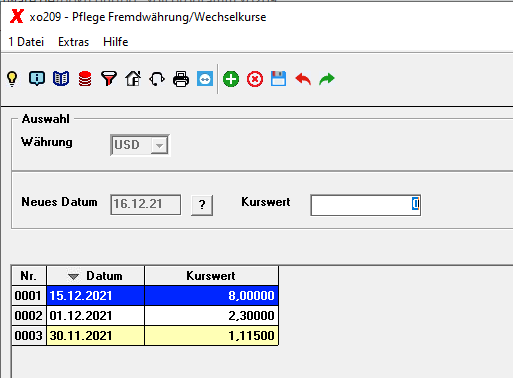Focus the Kurswert input field
Viewport: 513px width, 378px height.
[365, 205]
